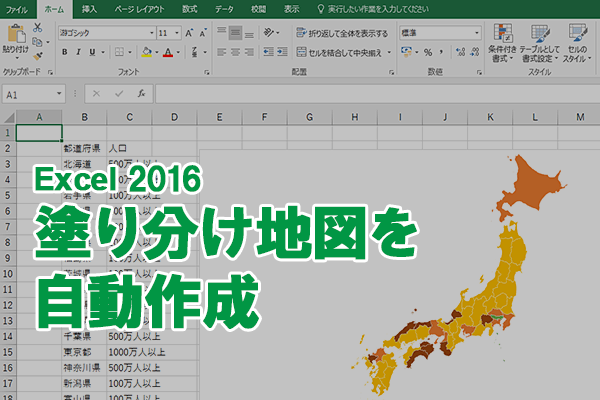Click the formula bar confirm checkmark
The image size is (600, 400).
pos(119,94)
